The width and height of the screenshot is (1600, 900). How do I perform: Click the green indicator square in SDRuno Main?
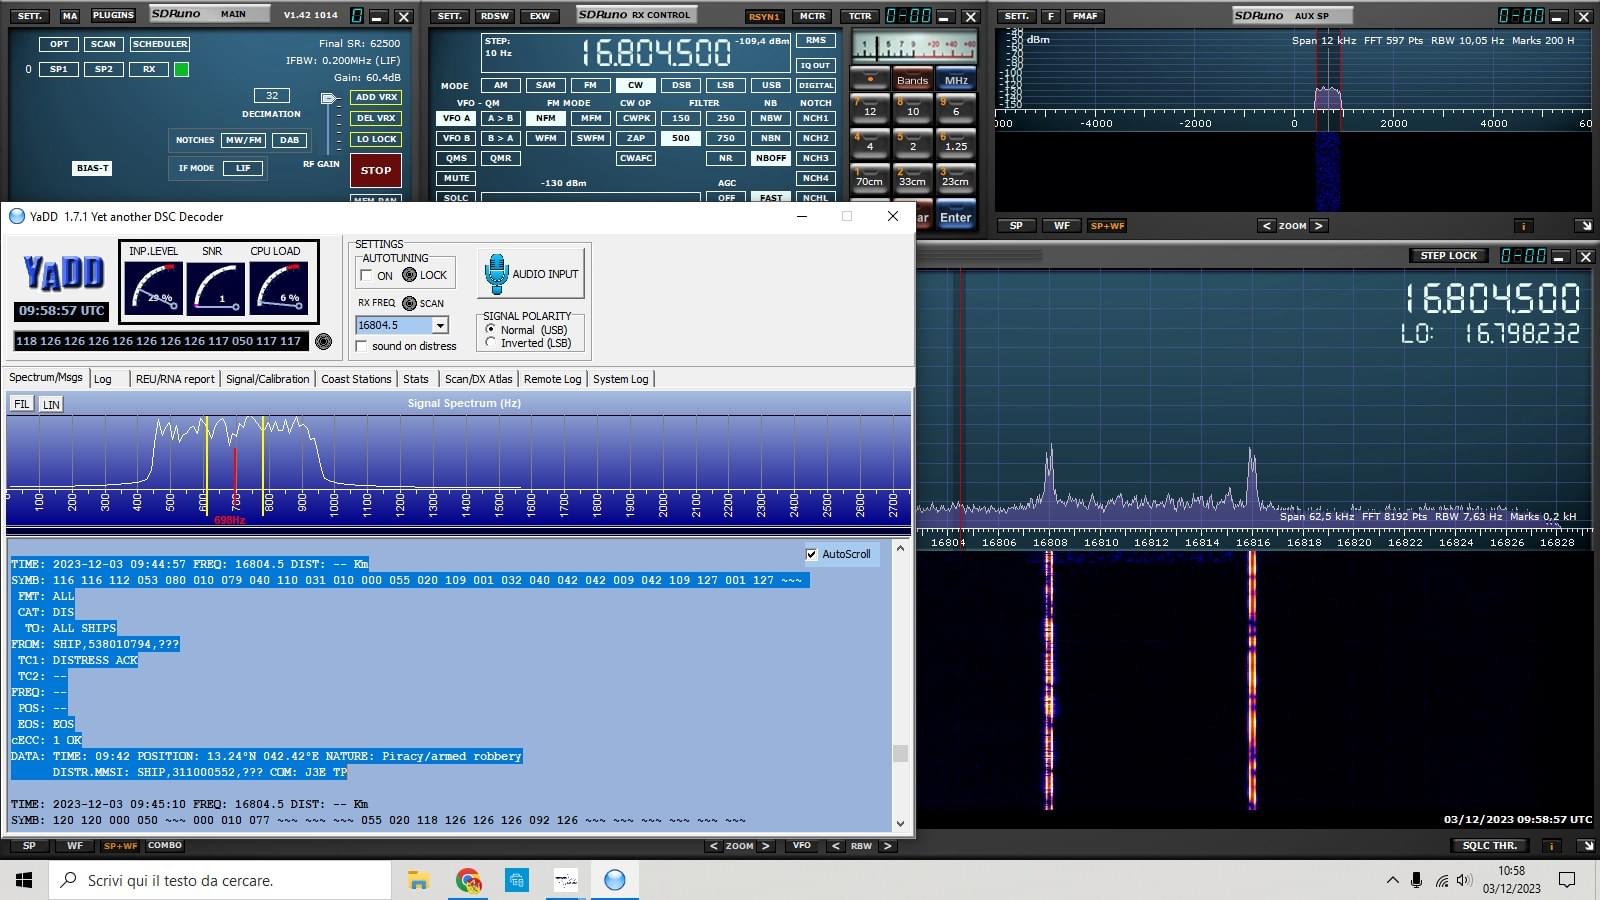(x=181, y=70)
